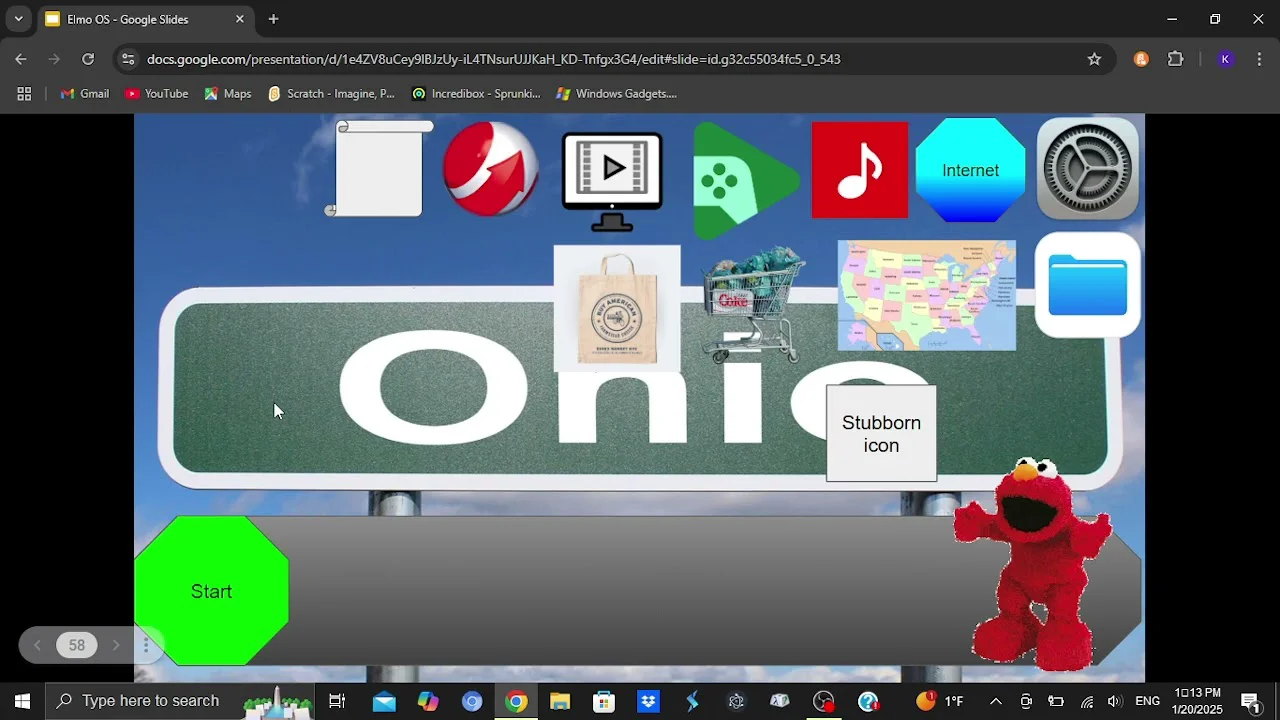Close the Elmo OS browser tab

[240, 19]
